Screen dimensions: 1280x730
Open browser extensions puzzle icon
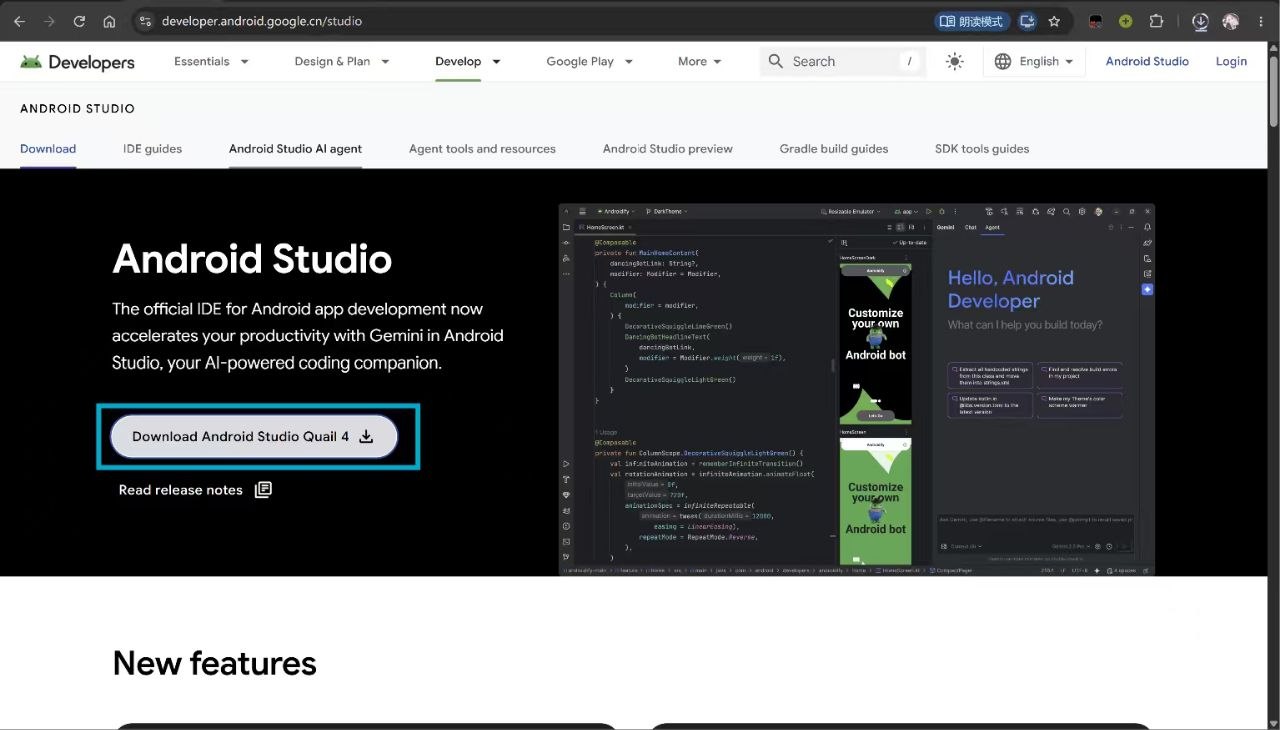pyautogui.click(x=1156, y=21)
